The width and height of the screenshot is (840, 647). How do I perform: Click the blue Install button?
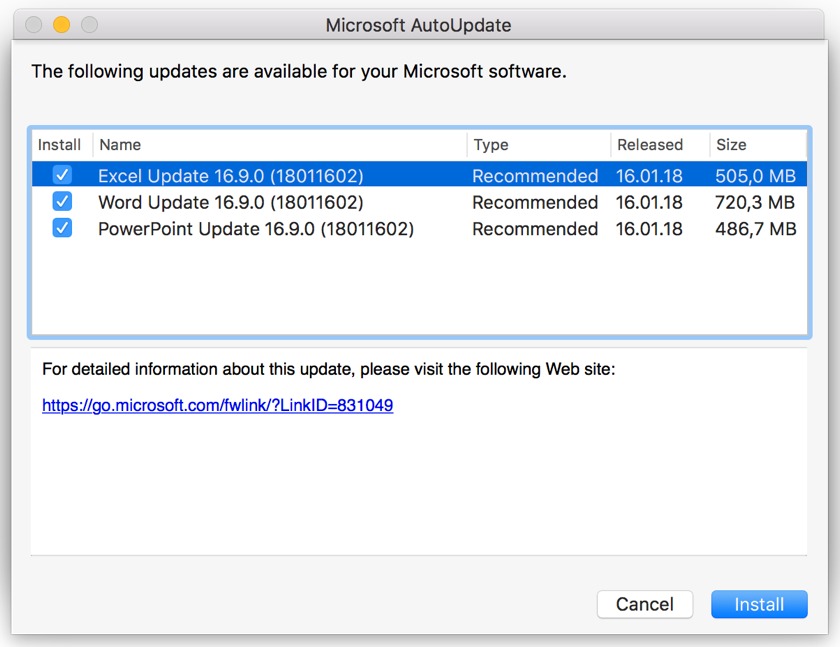coord(759,604)
